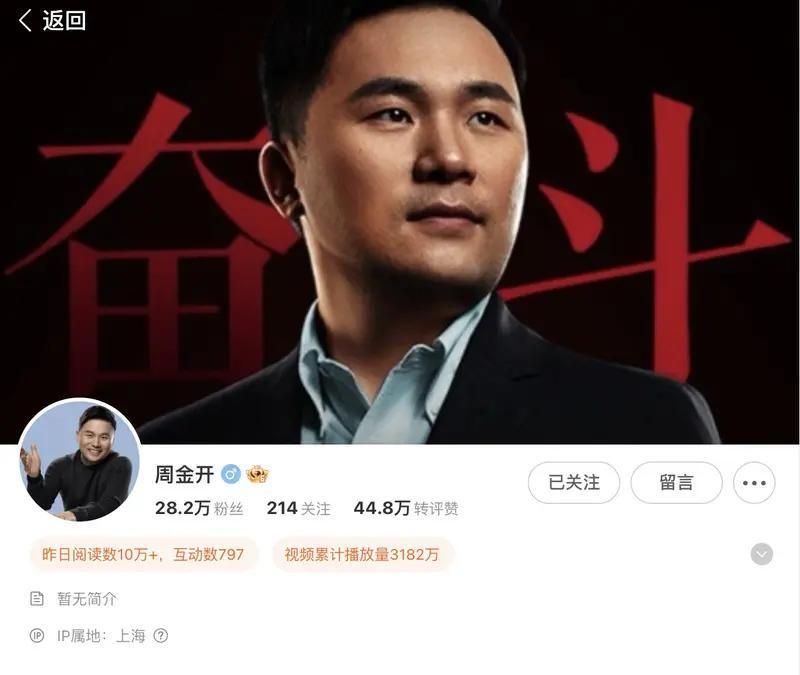This screenshot has width=800, height=675.
Task: Open the 214 关注 following list
Action: pyautogui.click(x=298, y=508)
